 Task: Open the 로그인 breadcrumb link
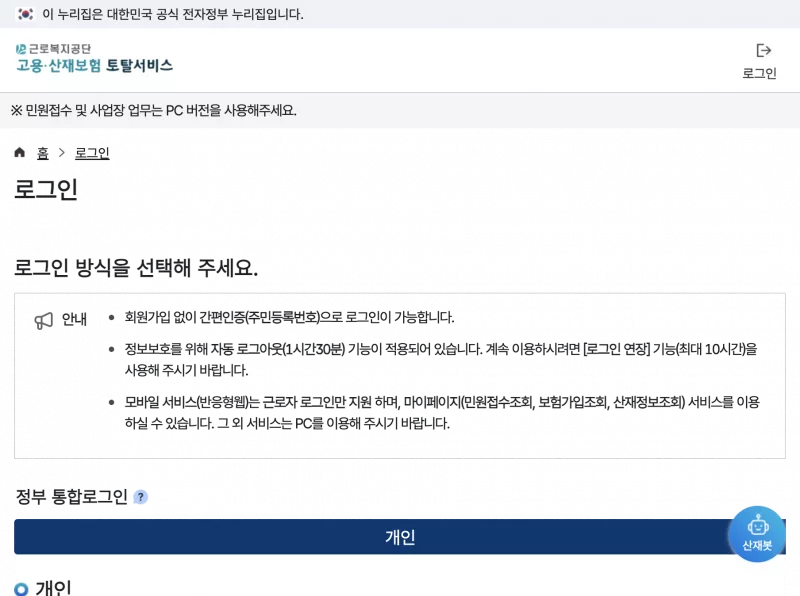click(x=92, y=153)
